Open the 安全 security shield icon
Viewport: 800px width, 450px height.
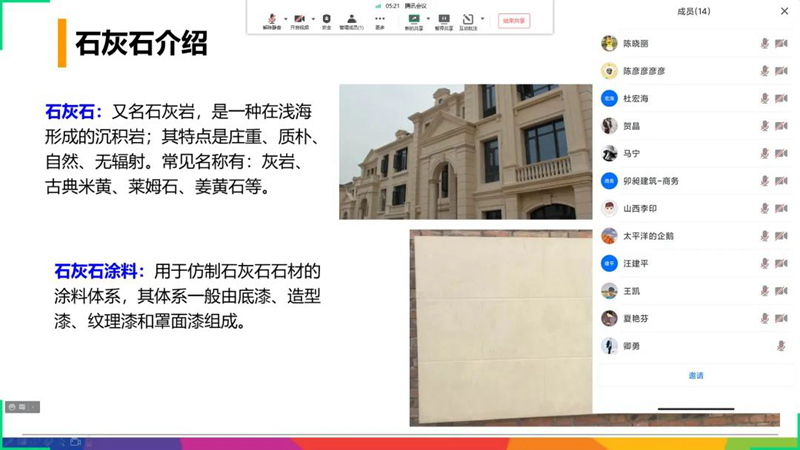(327, 19)
